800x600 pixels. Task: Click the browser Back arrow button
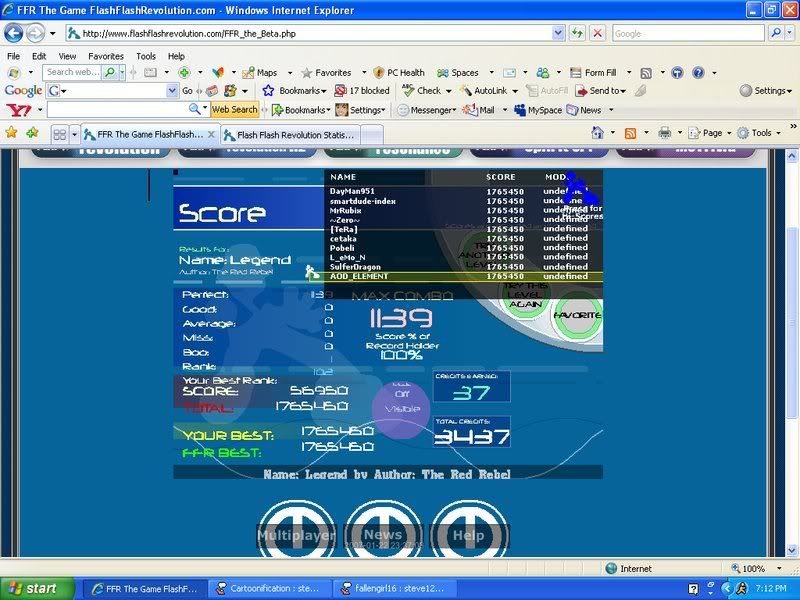tap(15, 33)
